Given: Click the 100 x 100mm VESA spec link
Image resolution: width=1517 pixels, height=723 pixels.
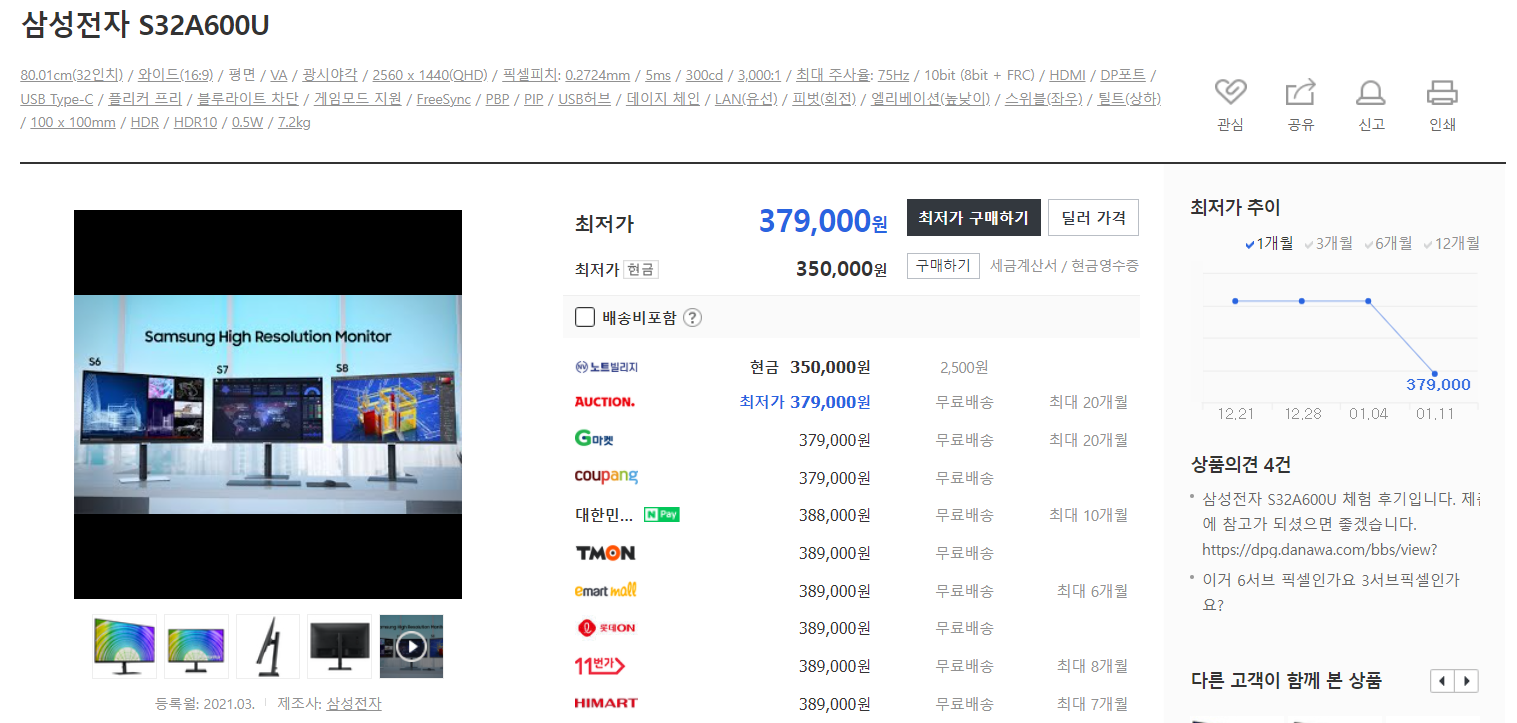Looking at the screenshot, I should point(73,123).
